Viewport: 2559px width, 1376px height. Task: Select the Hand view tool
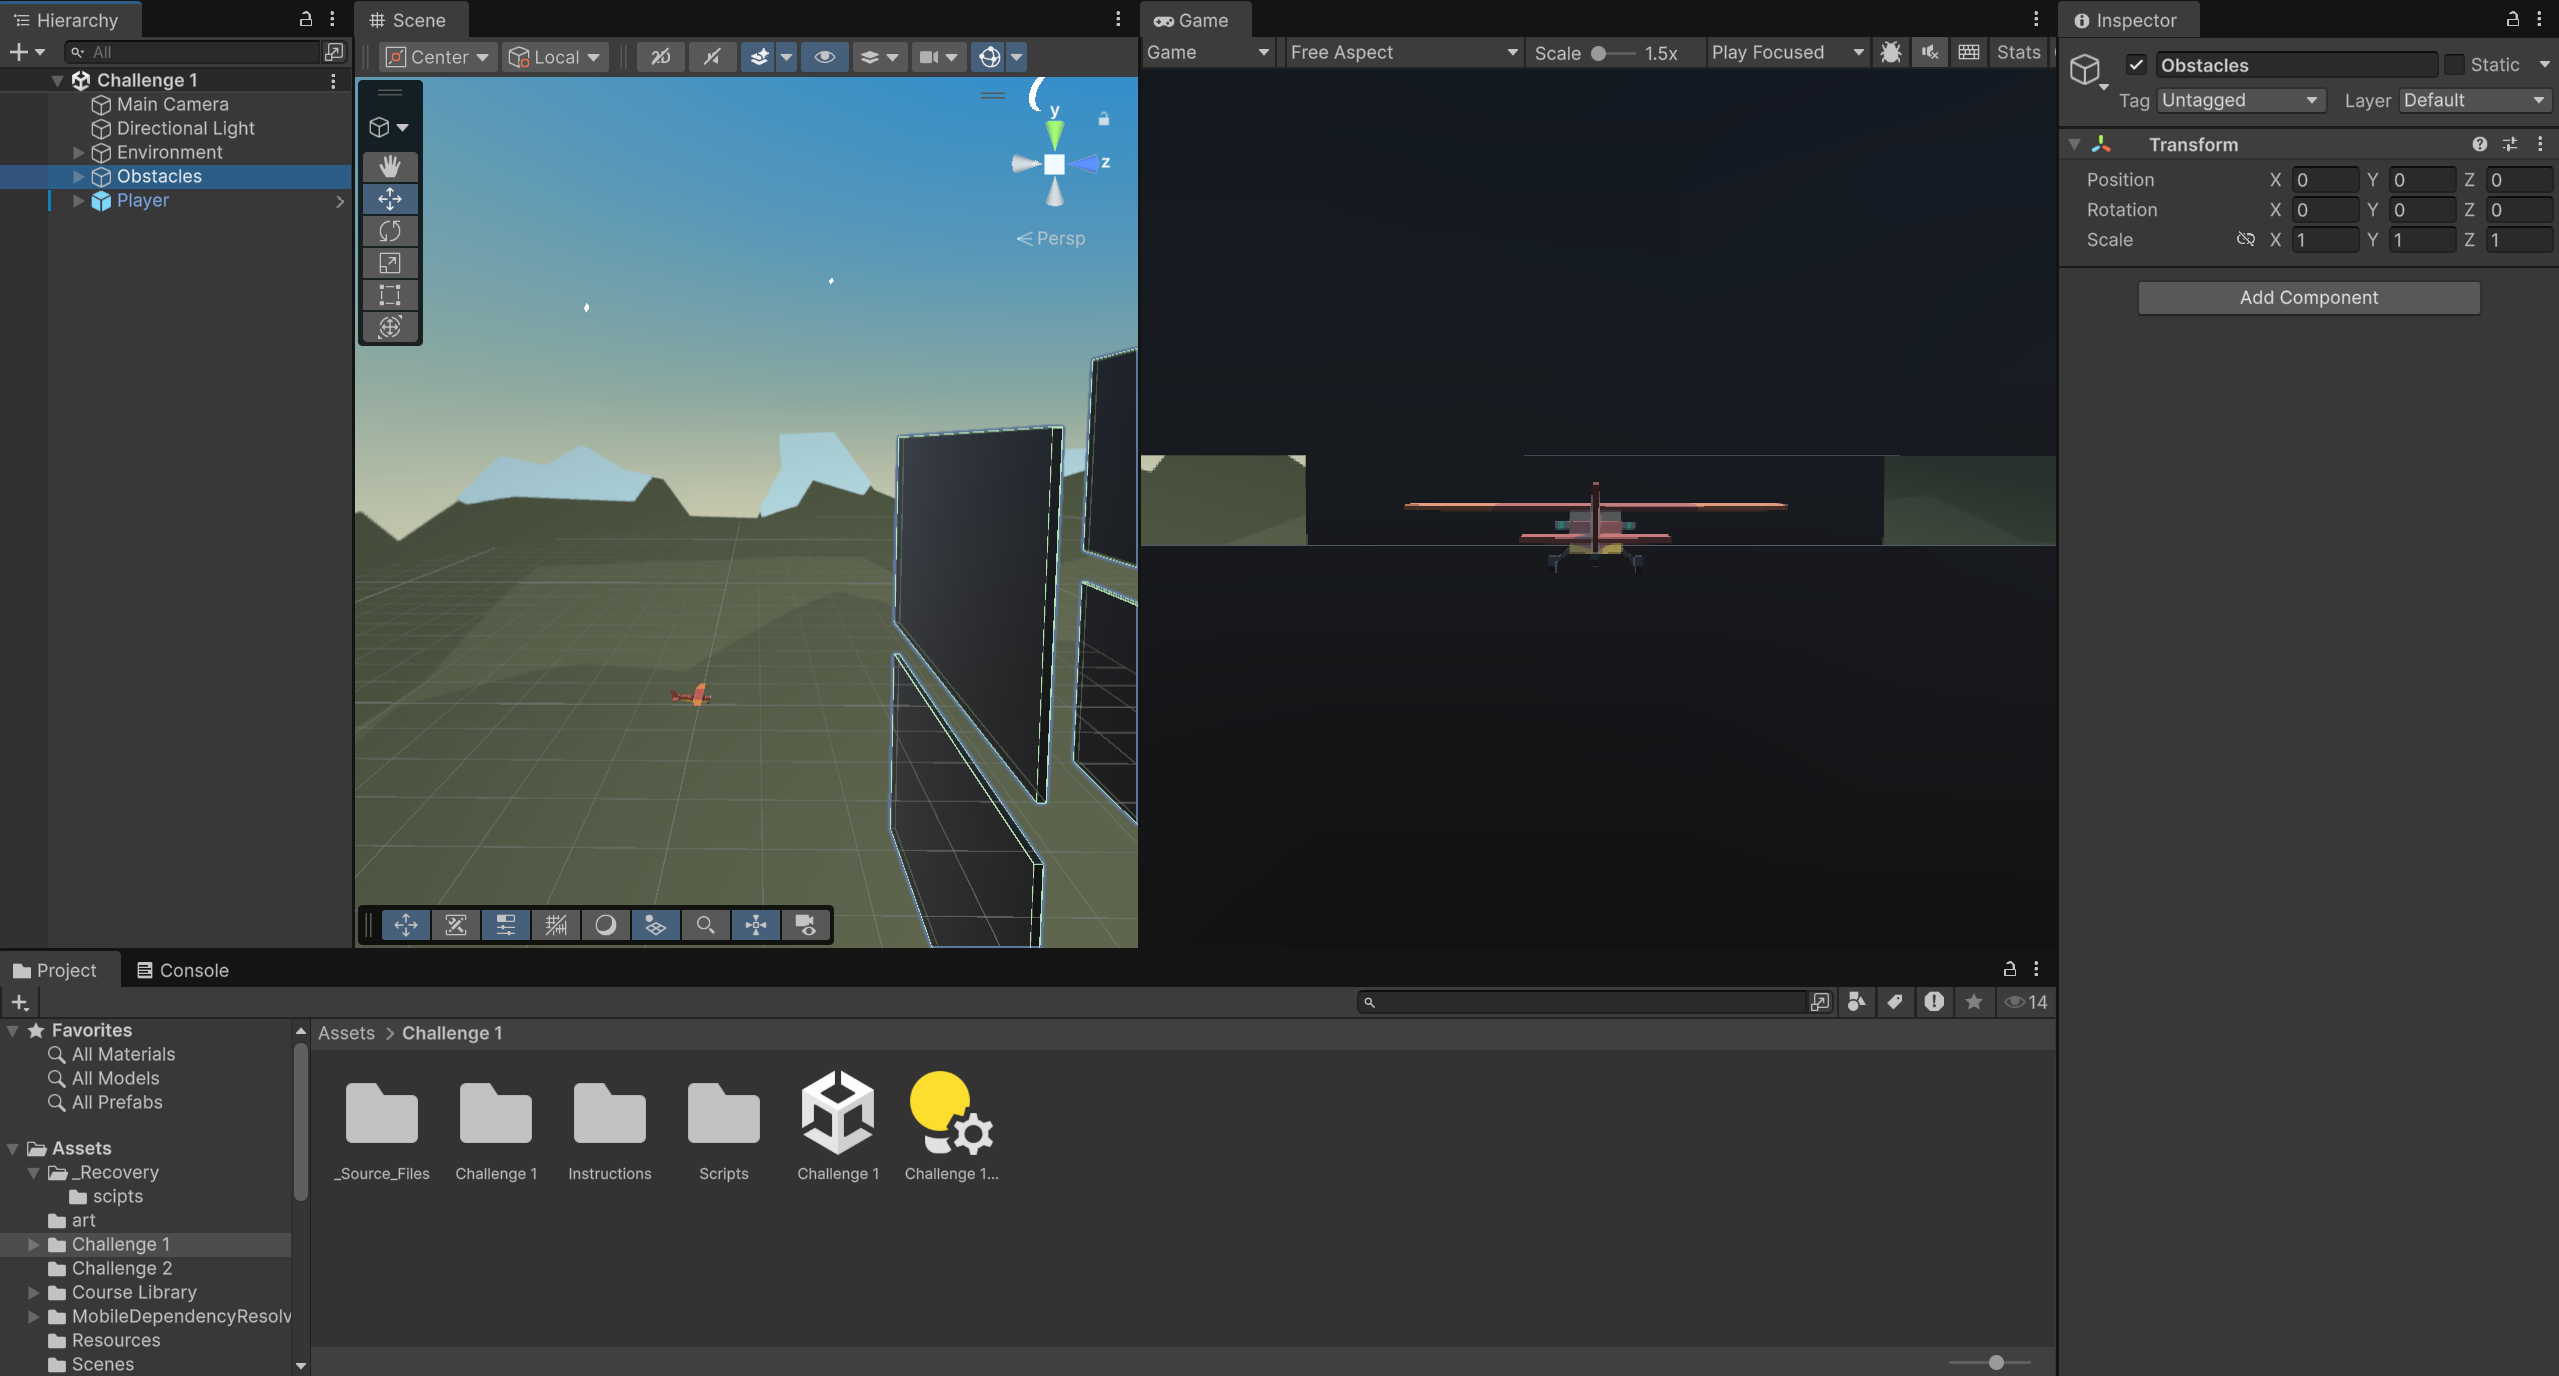[390, 166]
